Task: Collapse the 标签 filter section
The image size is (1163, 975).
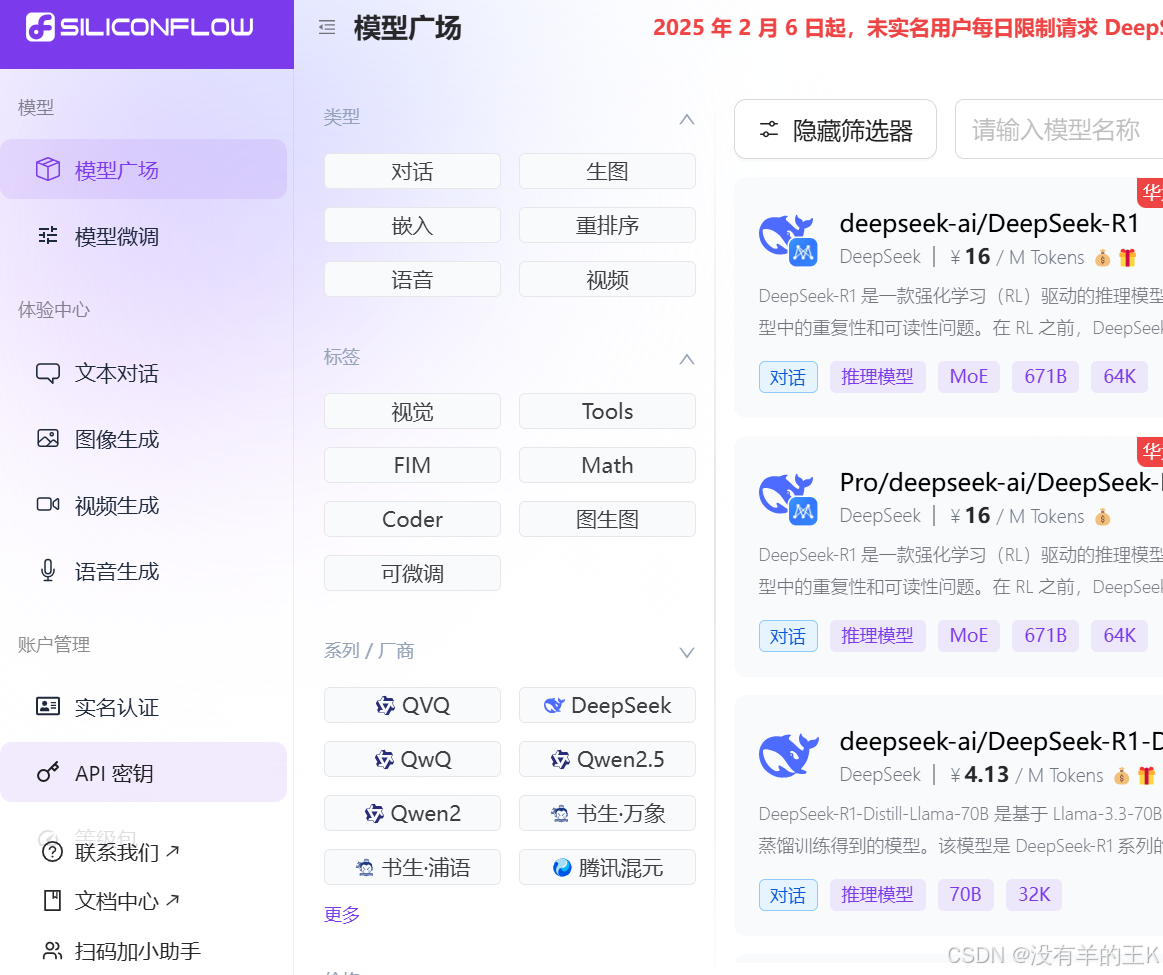Action: (x=687, y=359)
